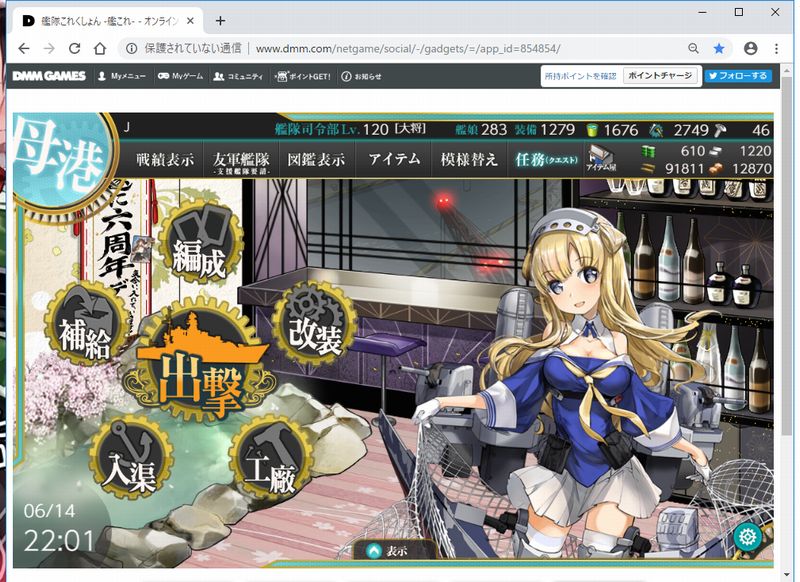Viewport: 800px width, 582px height.
Task: View site info icon beside the URL
Action: click(x=132, y=48)
